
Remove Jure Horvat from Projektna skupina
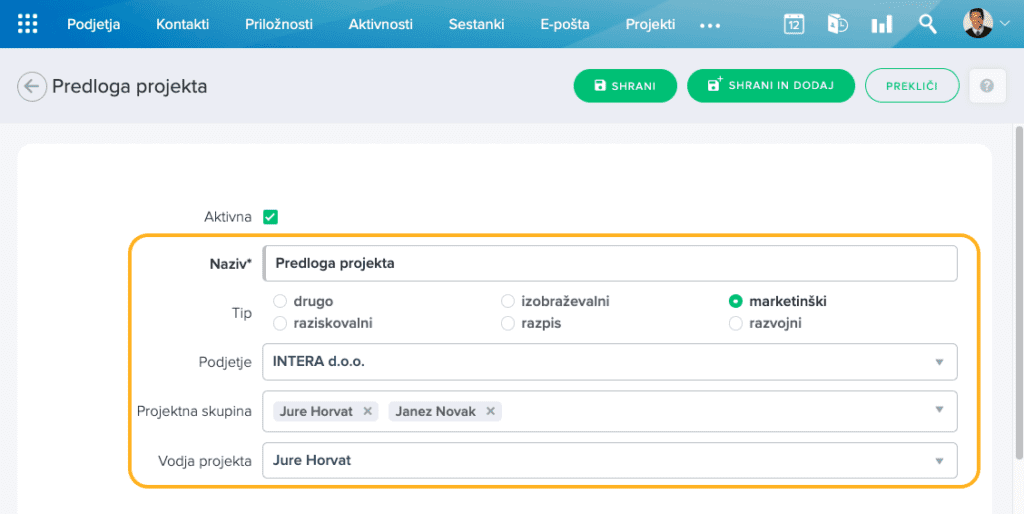368,411
